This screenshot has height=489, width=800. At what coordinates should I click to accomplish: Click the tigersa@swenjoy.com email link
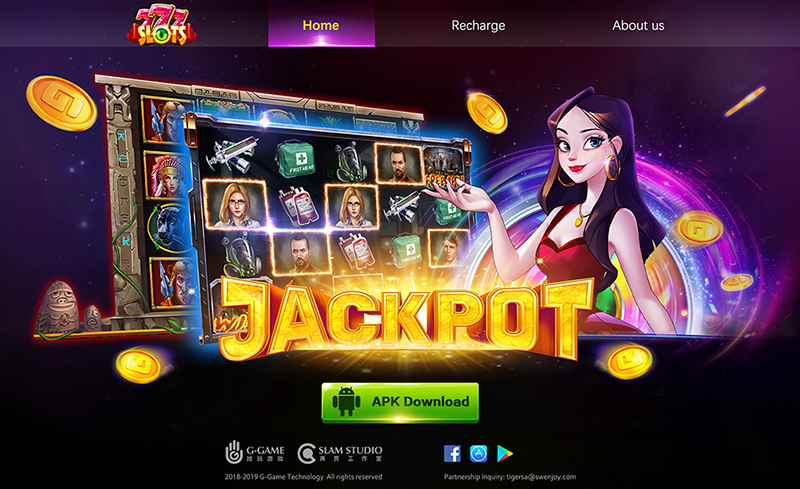point(541,477)
